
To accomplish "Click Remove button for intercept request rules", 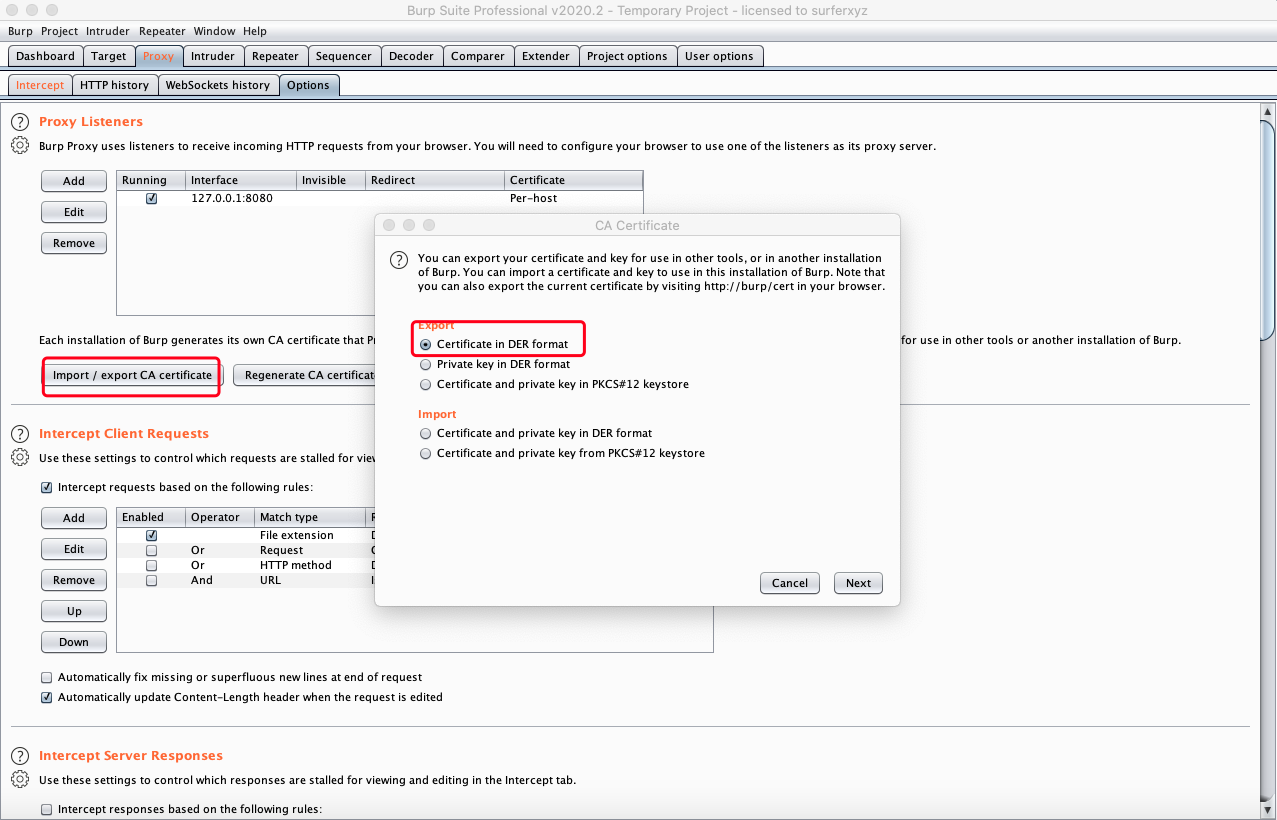I will click(74, 580).
